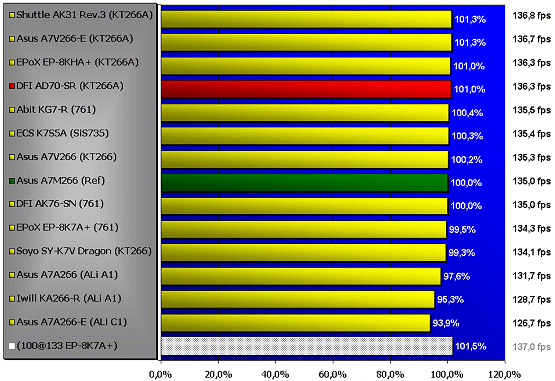
Task: Click the ECS K7S5A (SIS735) legend label
Action: click(63, 133)
